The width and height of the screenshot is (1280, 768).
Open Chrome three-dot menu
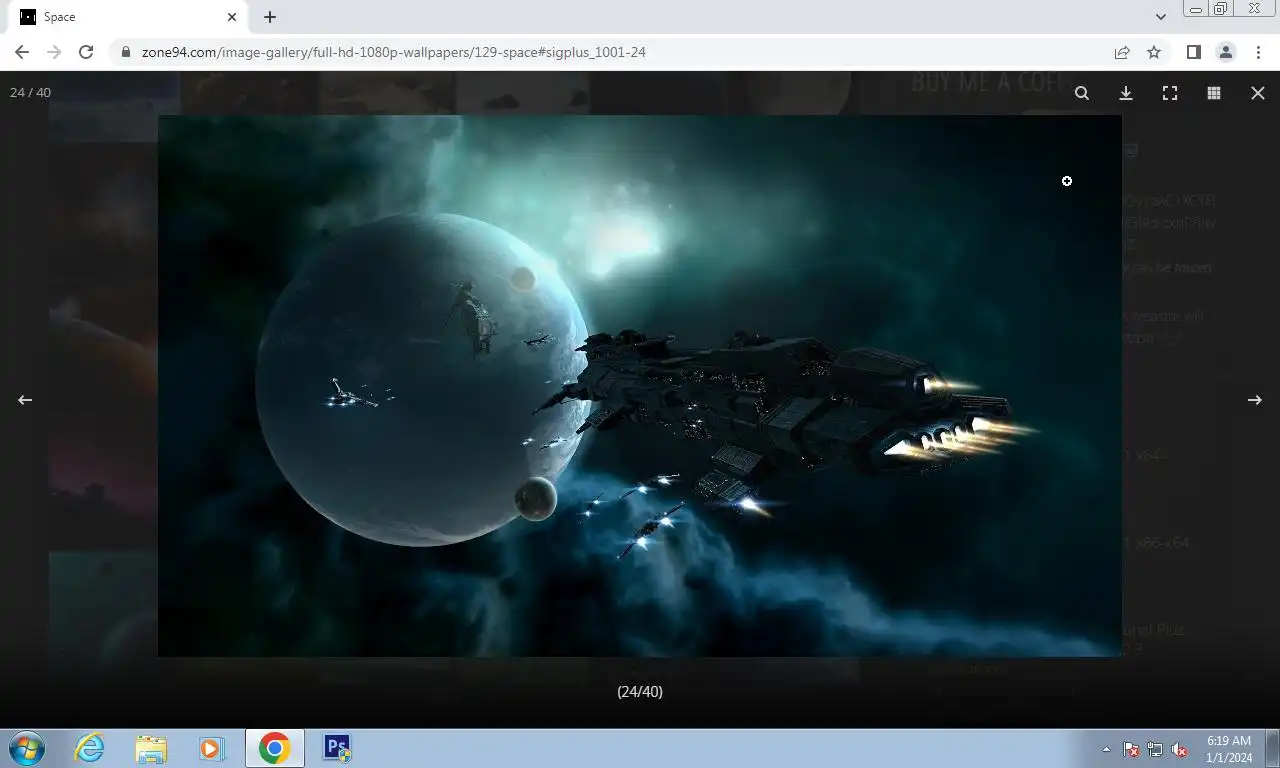click(1258, 52)
